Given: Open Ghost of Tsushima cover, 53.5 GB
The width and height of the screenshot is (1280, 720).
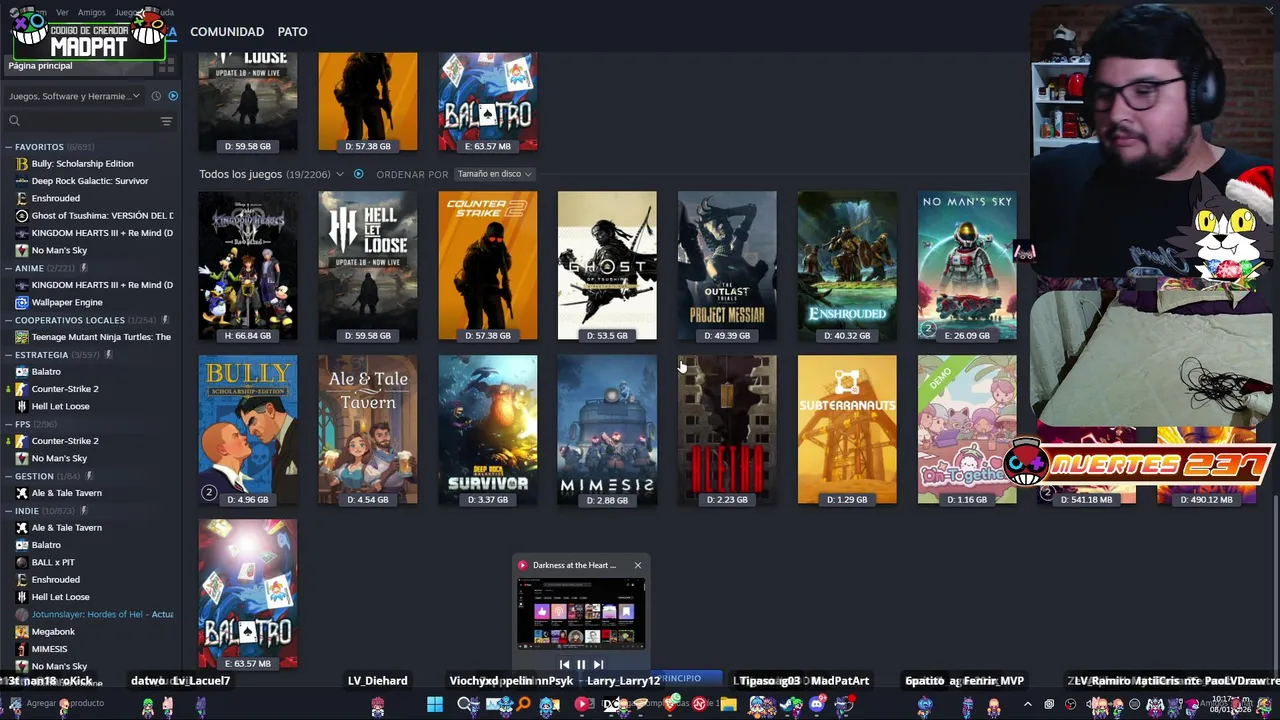Looking at the screenshot, I should [x=607, y=266].
